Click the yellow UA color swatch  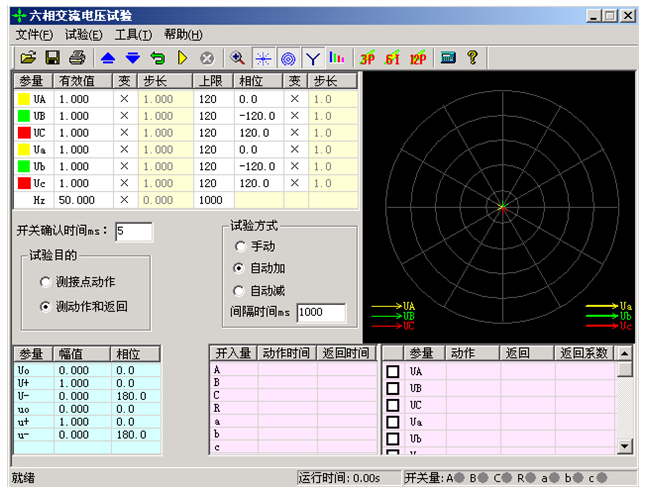coord(22,99)
